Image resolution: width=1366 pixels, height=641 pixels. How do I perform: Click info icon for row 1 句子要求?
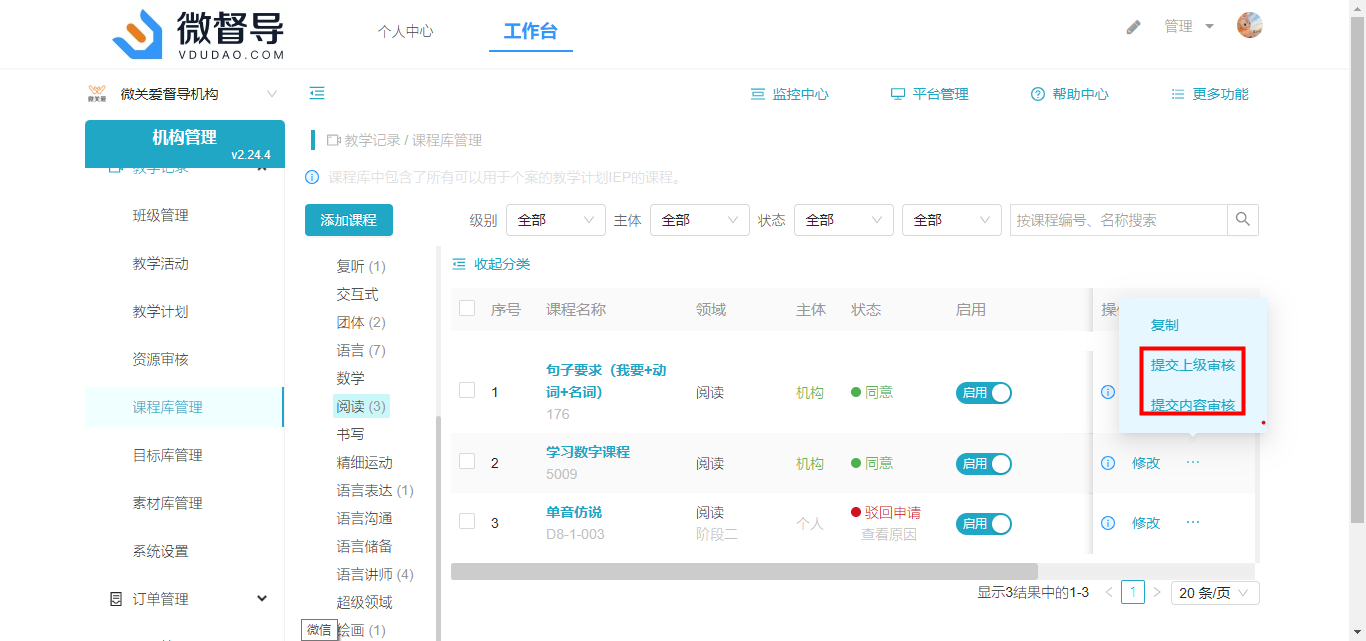pos(1107,392)
